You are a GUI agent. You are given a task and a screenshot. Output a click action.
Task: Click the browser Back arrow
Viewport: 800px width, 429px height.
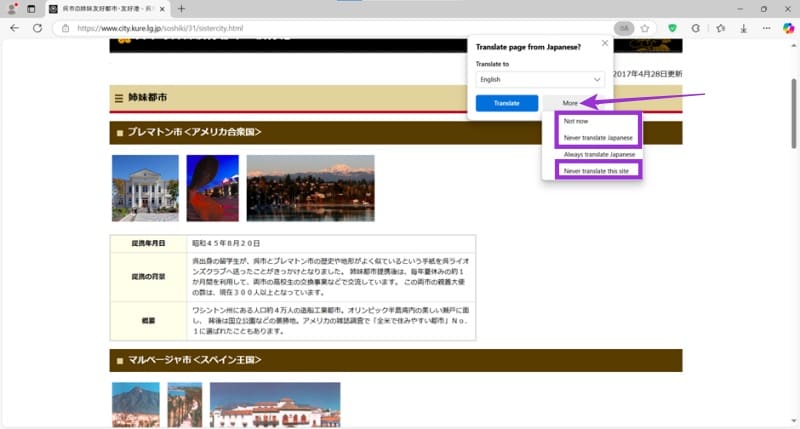[14, 28]
